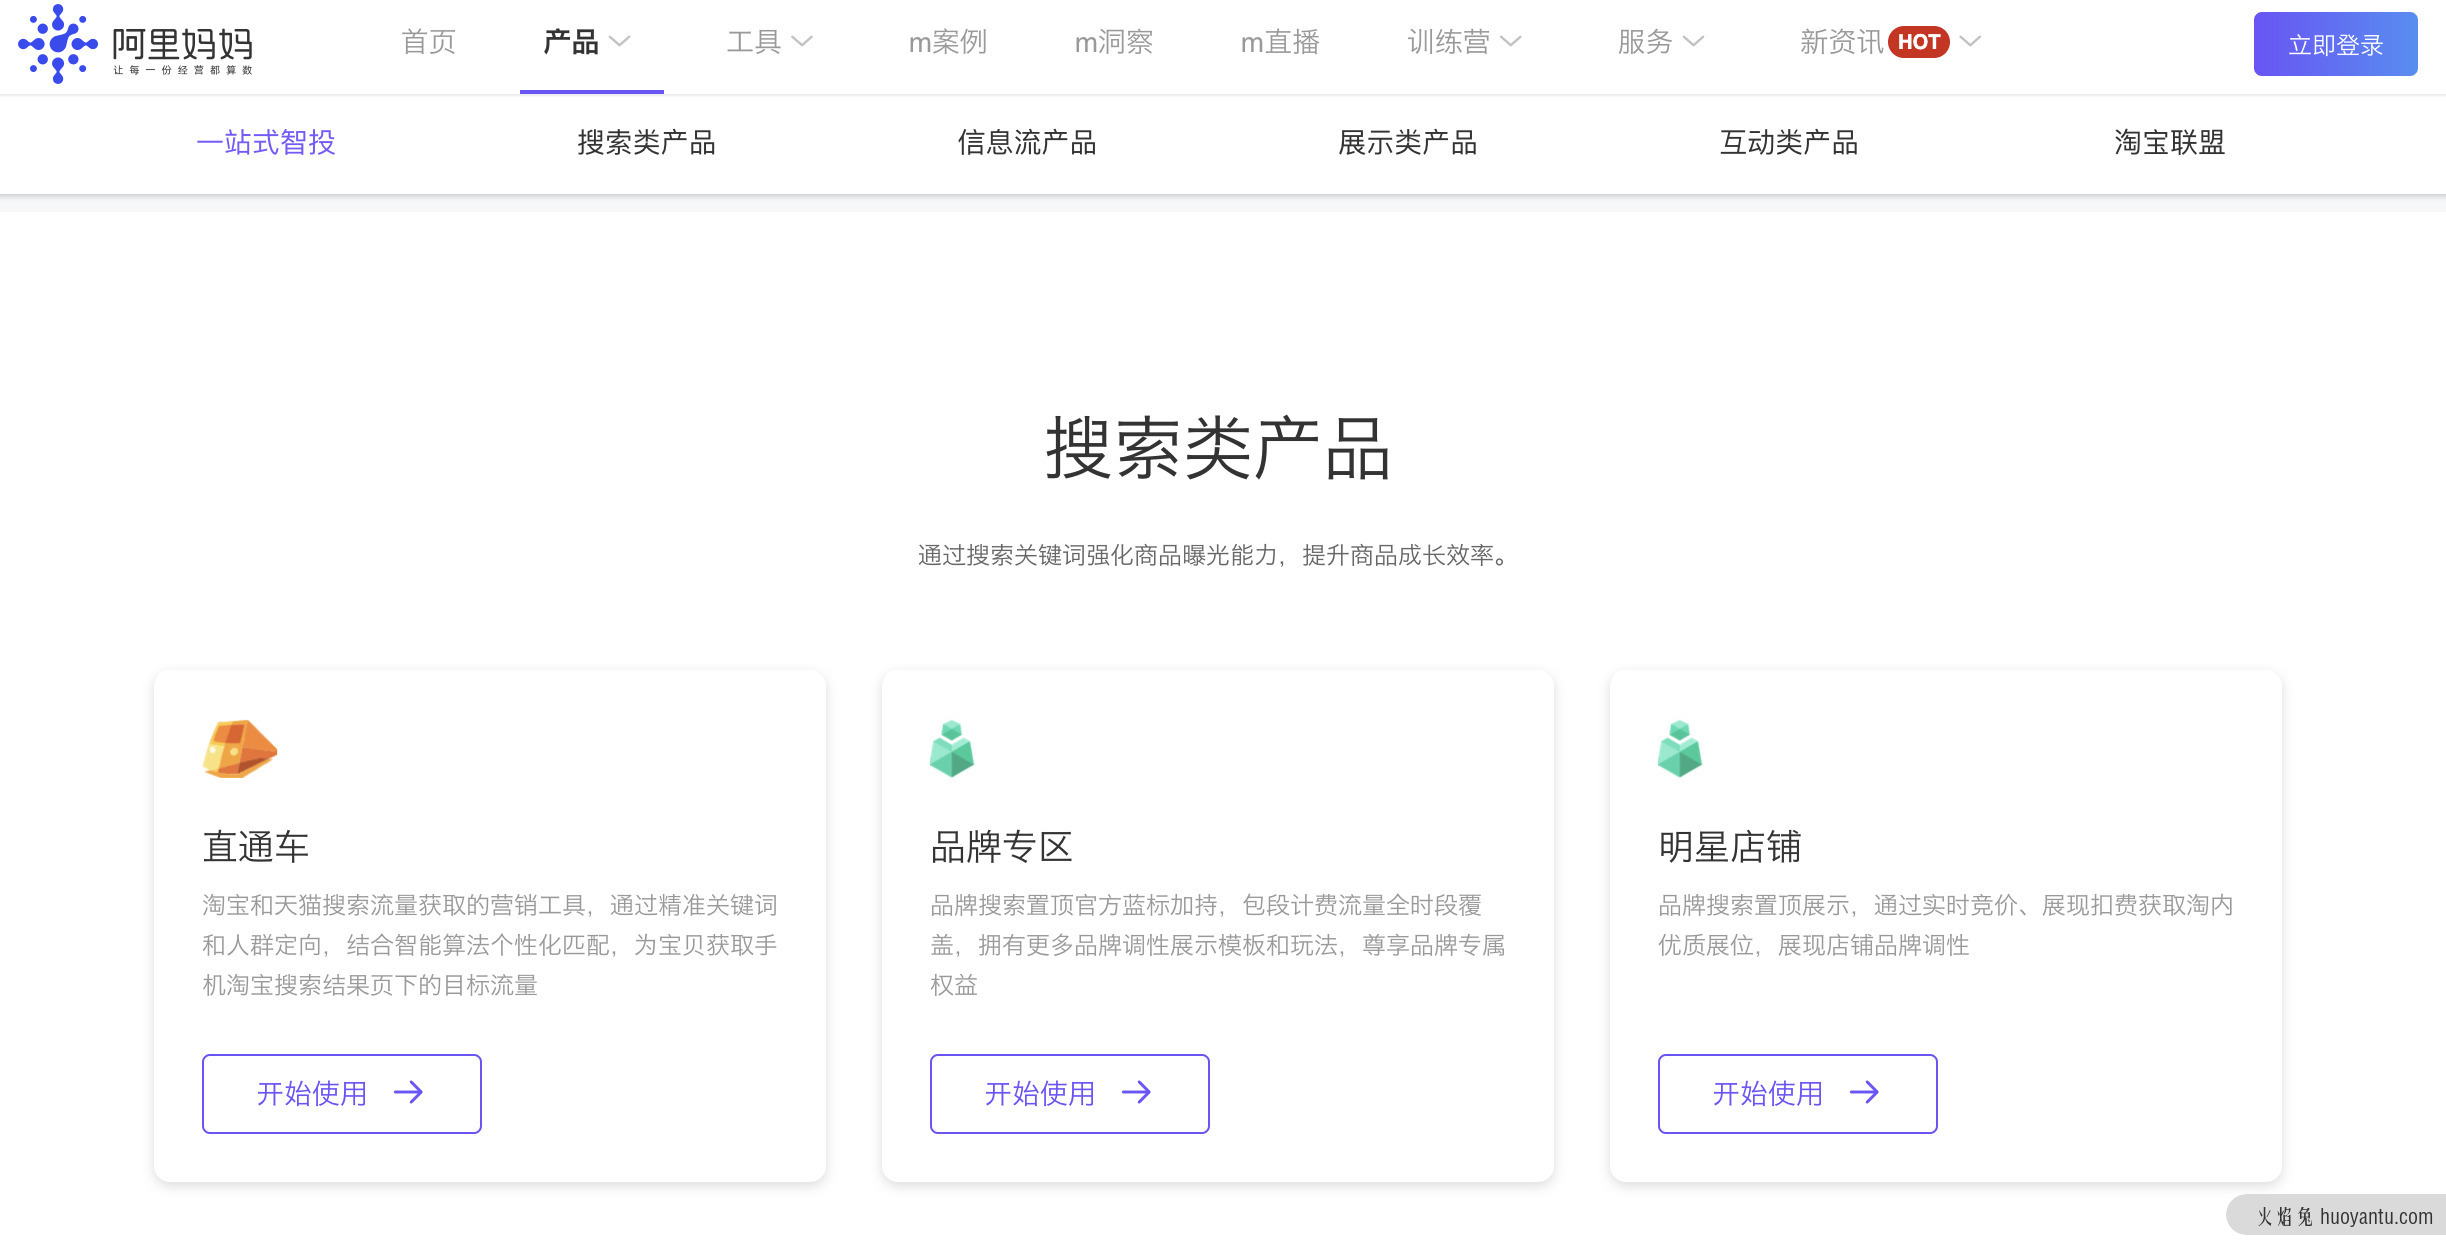
Task: Open the 新资讯 menu item
Action: click(x=1842, y=42)
